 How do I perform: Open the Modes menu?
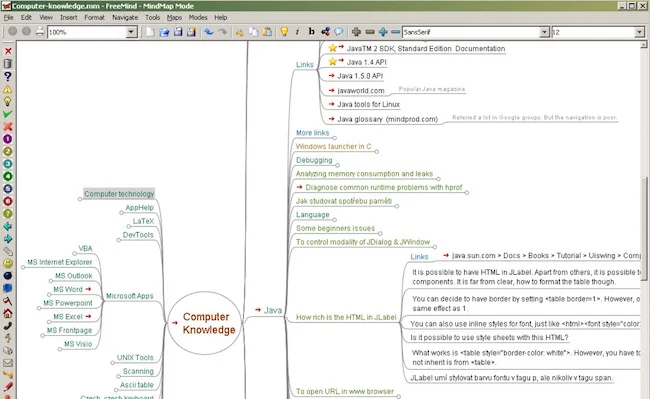(198, 17)
